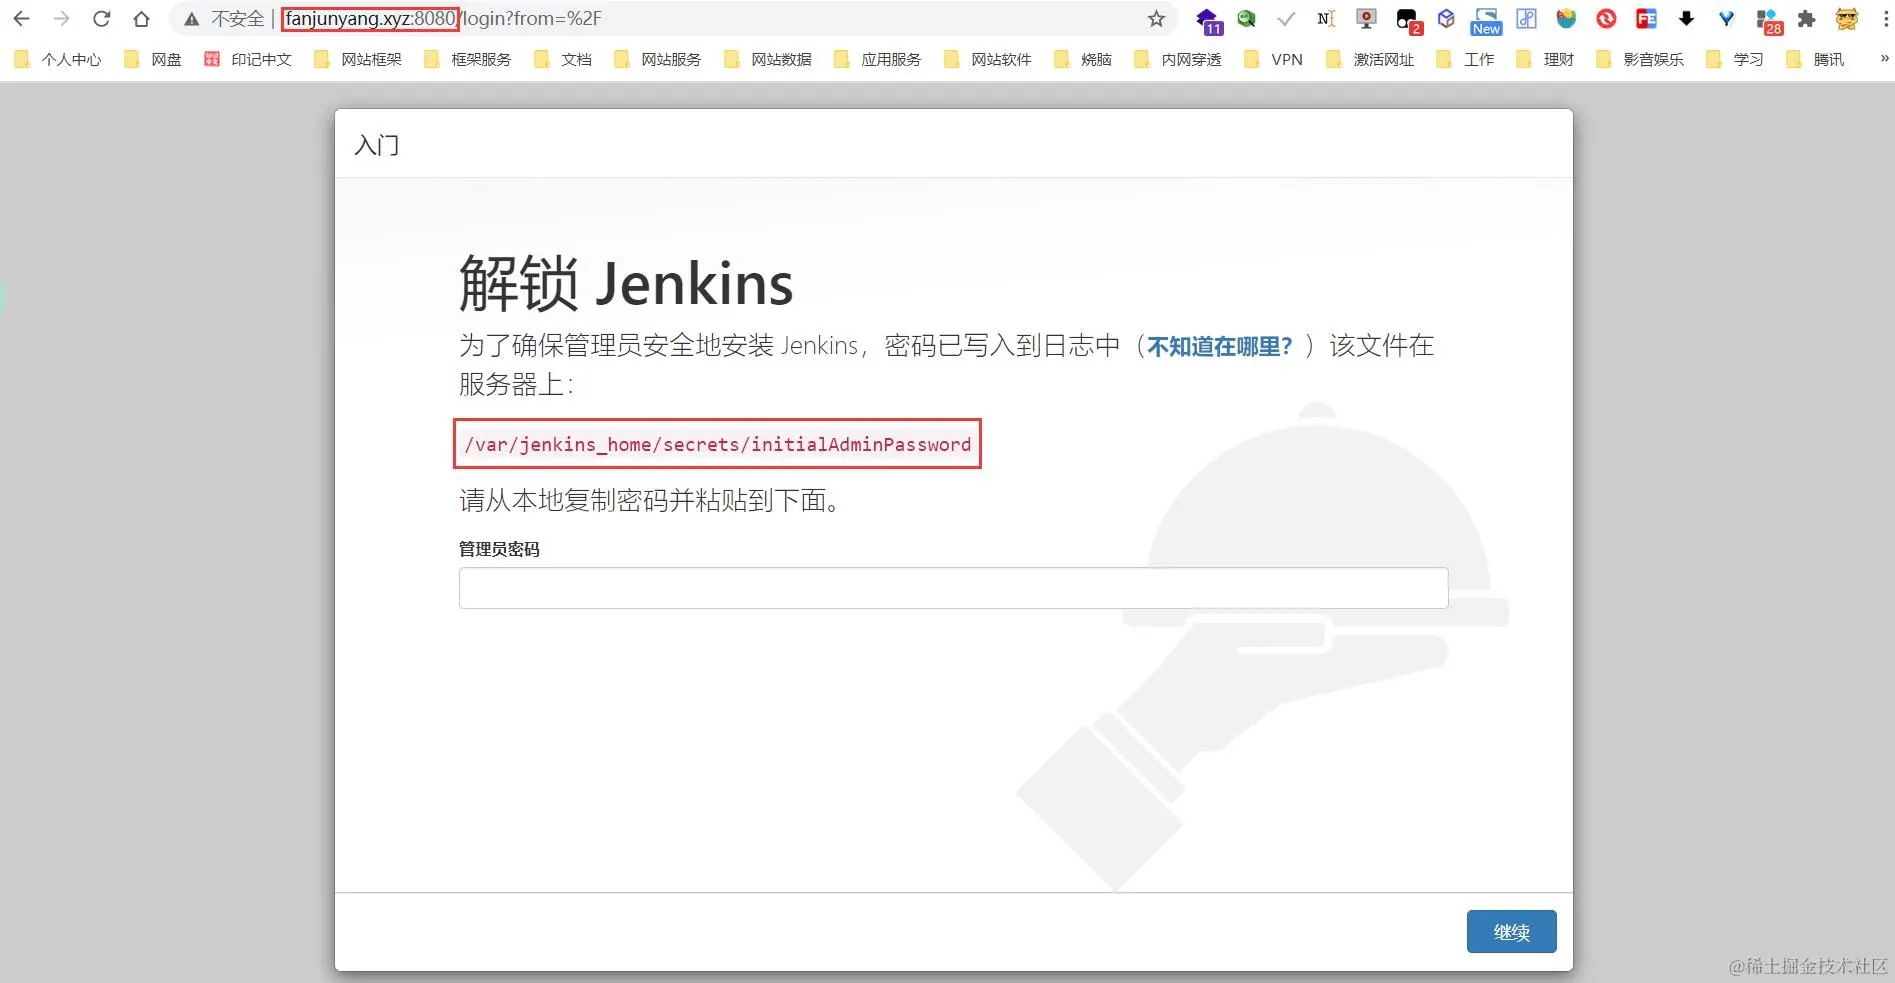Open the red FE helper extension
The width and height of the screenshot is (1895, 983).
tap(1646, 19)
